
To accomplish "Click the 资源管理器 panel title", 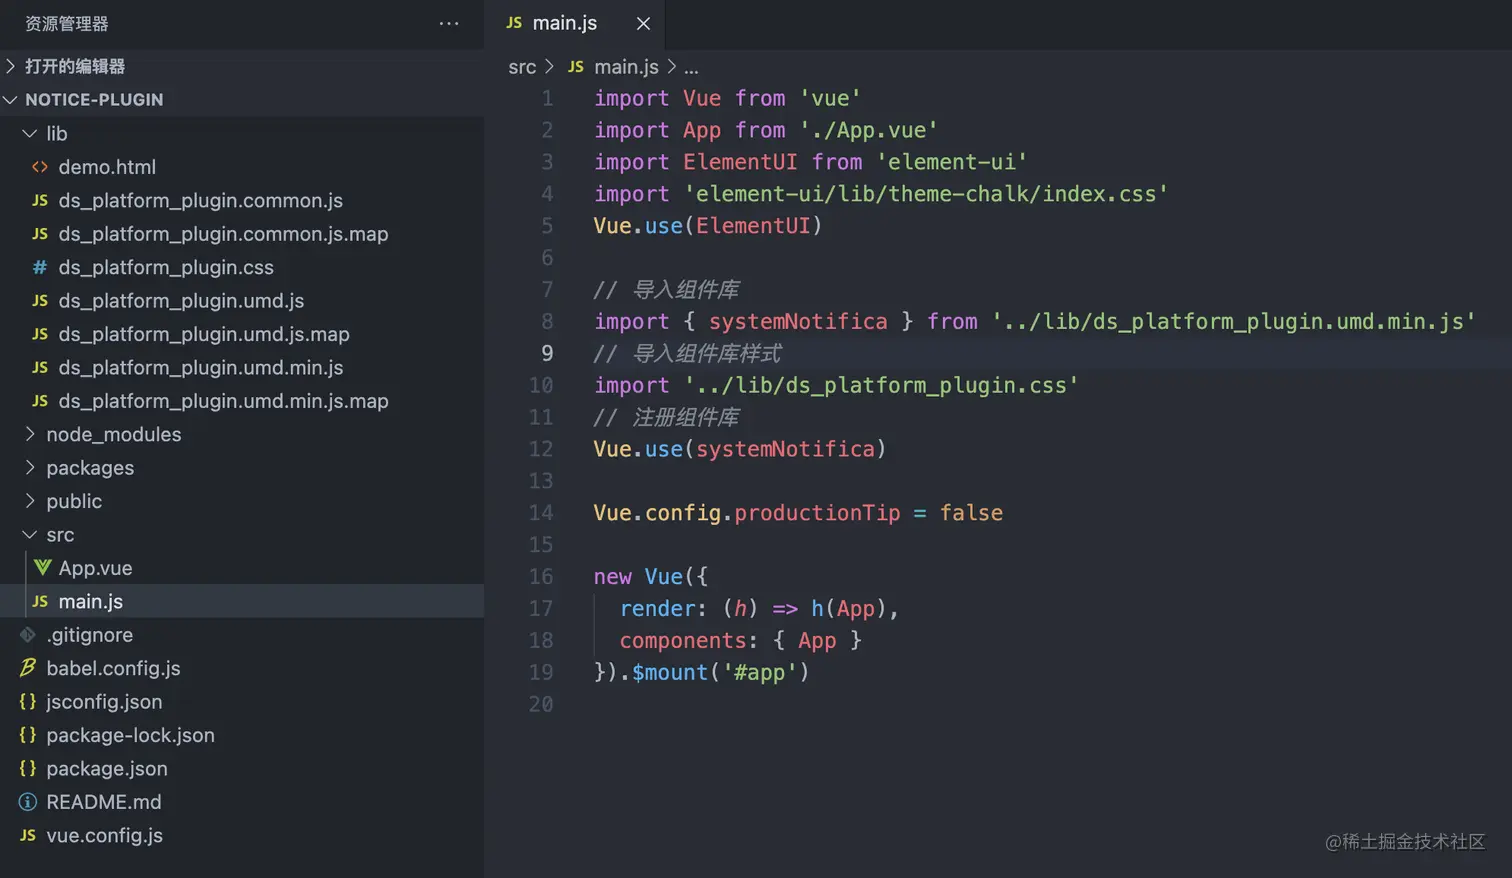I will coord(67,23).
